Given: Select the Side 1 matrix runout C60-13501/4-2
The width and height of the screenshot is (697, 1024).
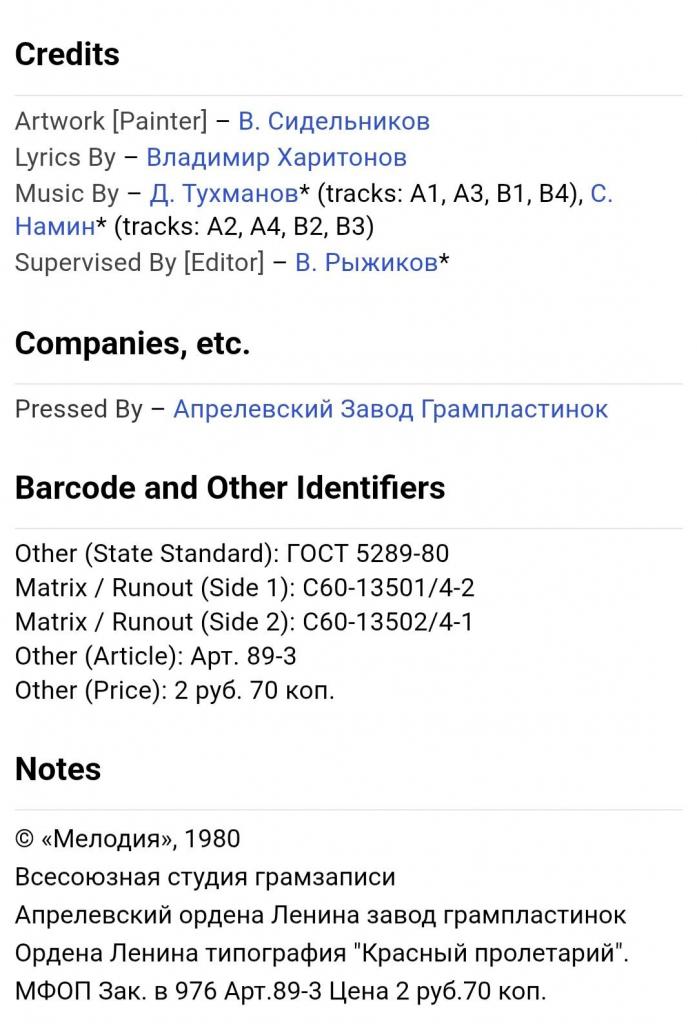Looking at the screenshot, I should point(245,588).
